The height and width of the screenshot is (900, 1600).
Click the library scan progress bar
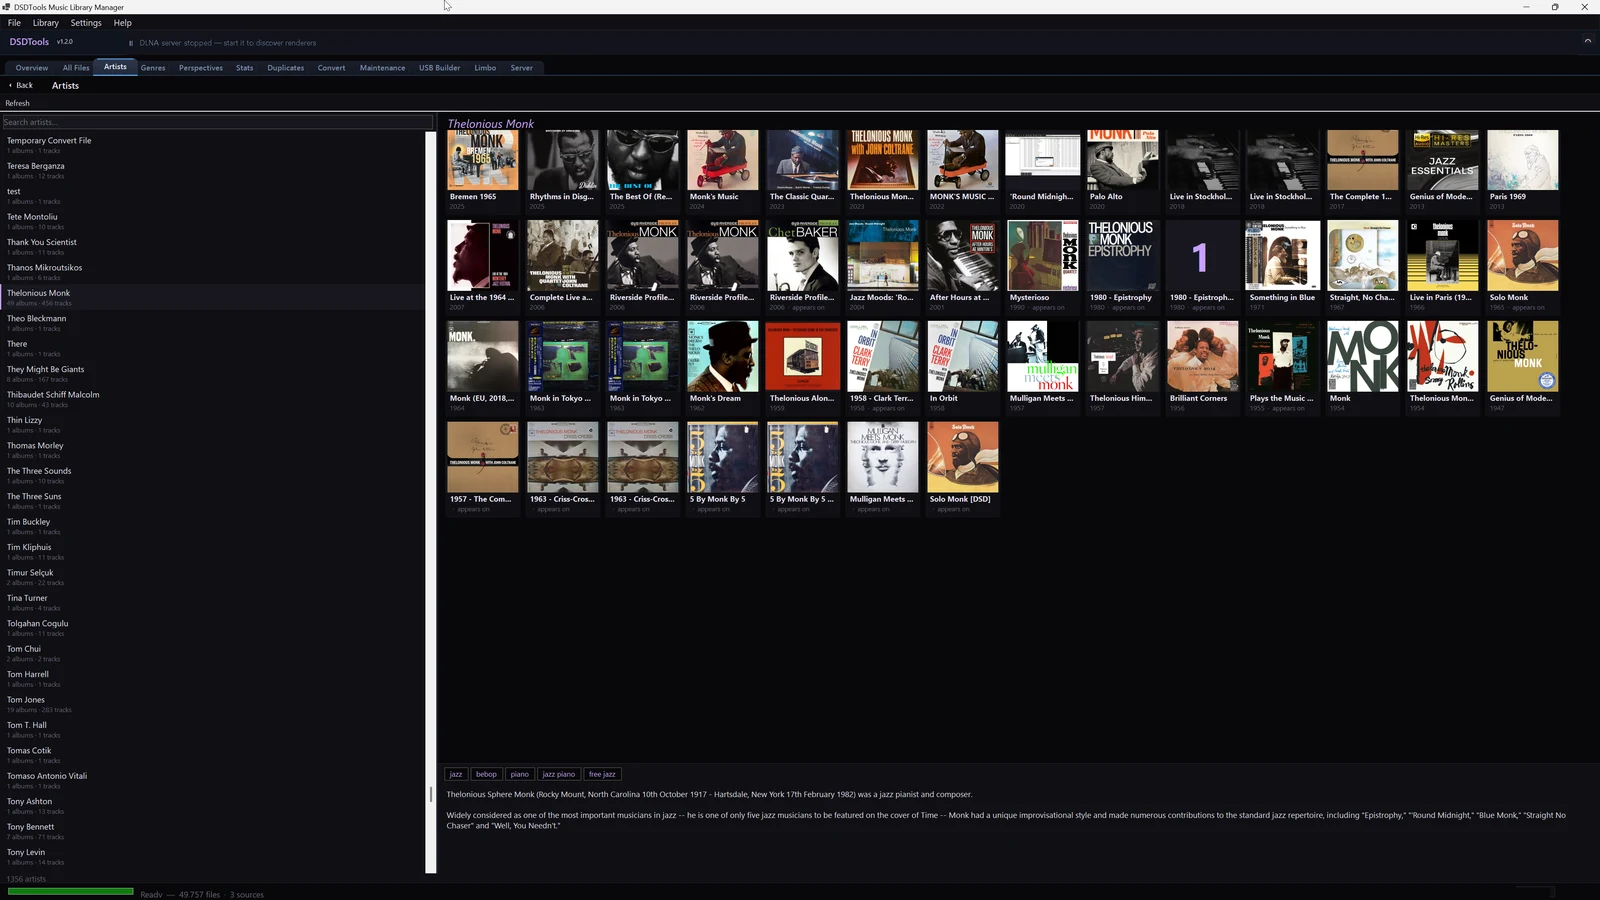70,891
